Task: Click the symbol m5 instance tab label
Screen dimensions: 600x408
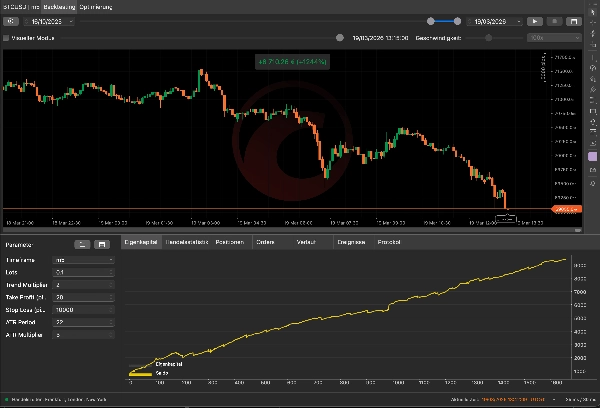Action: pos(21,7)
